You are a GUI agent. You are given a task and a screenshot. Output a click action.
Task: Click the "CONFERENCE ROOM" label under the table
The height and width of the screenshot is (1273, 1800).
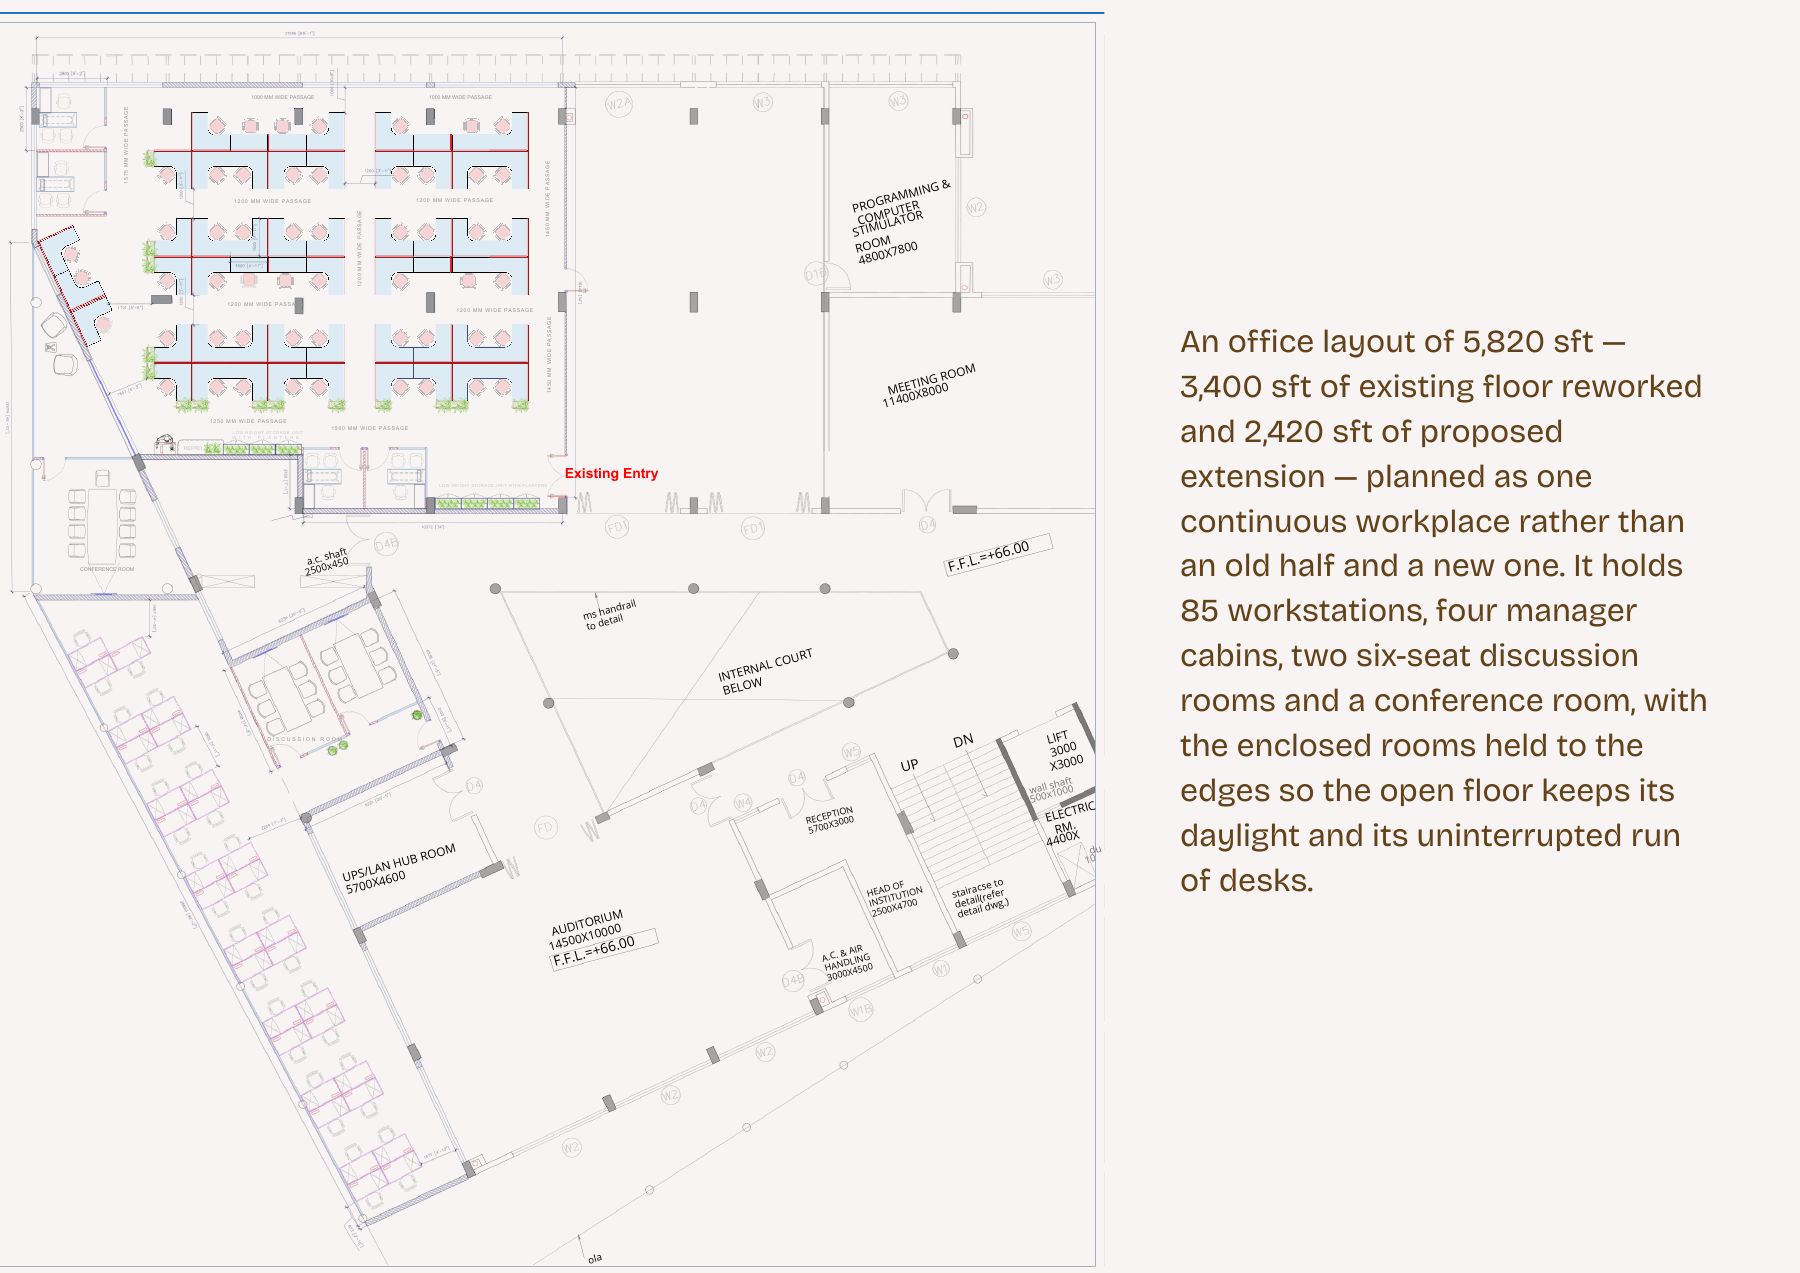[107, 569]
